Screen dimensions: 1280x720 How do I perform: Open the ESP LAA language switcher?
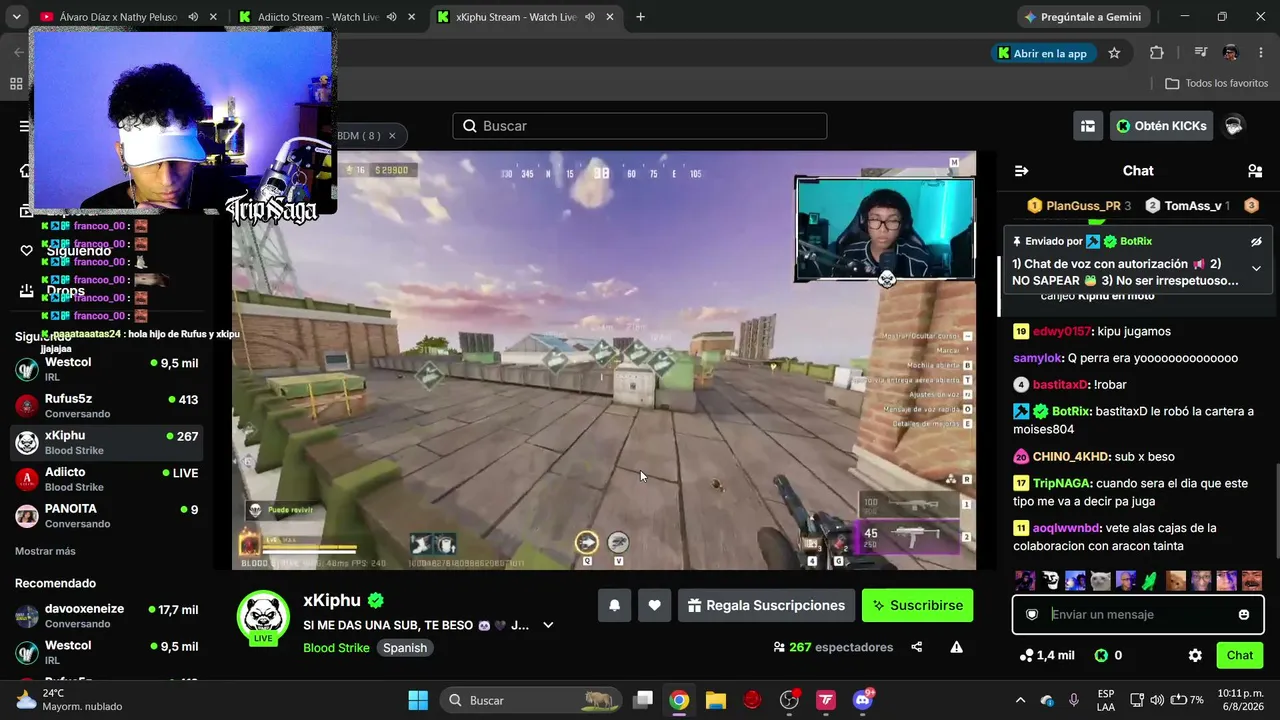tap(1106, 700)
